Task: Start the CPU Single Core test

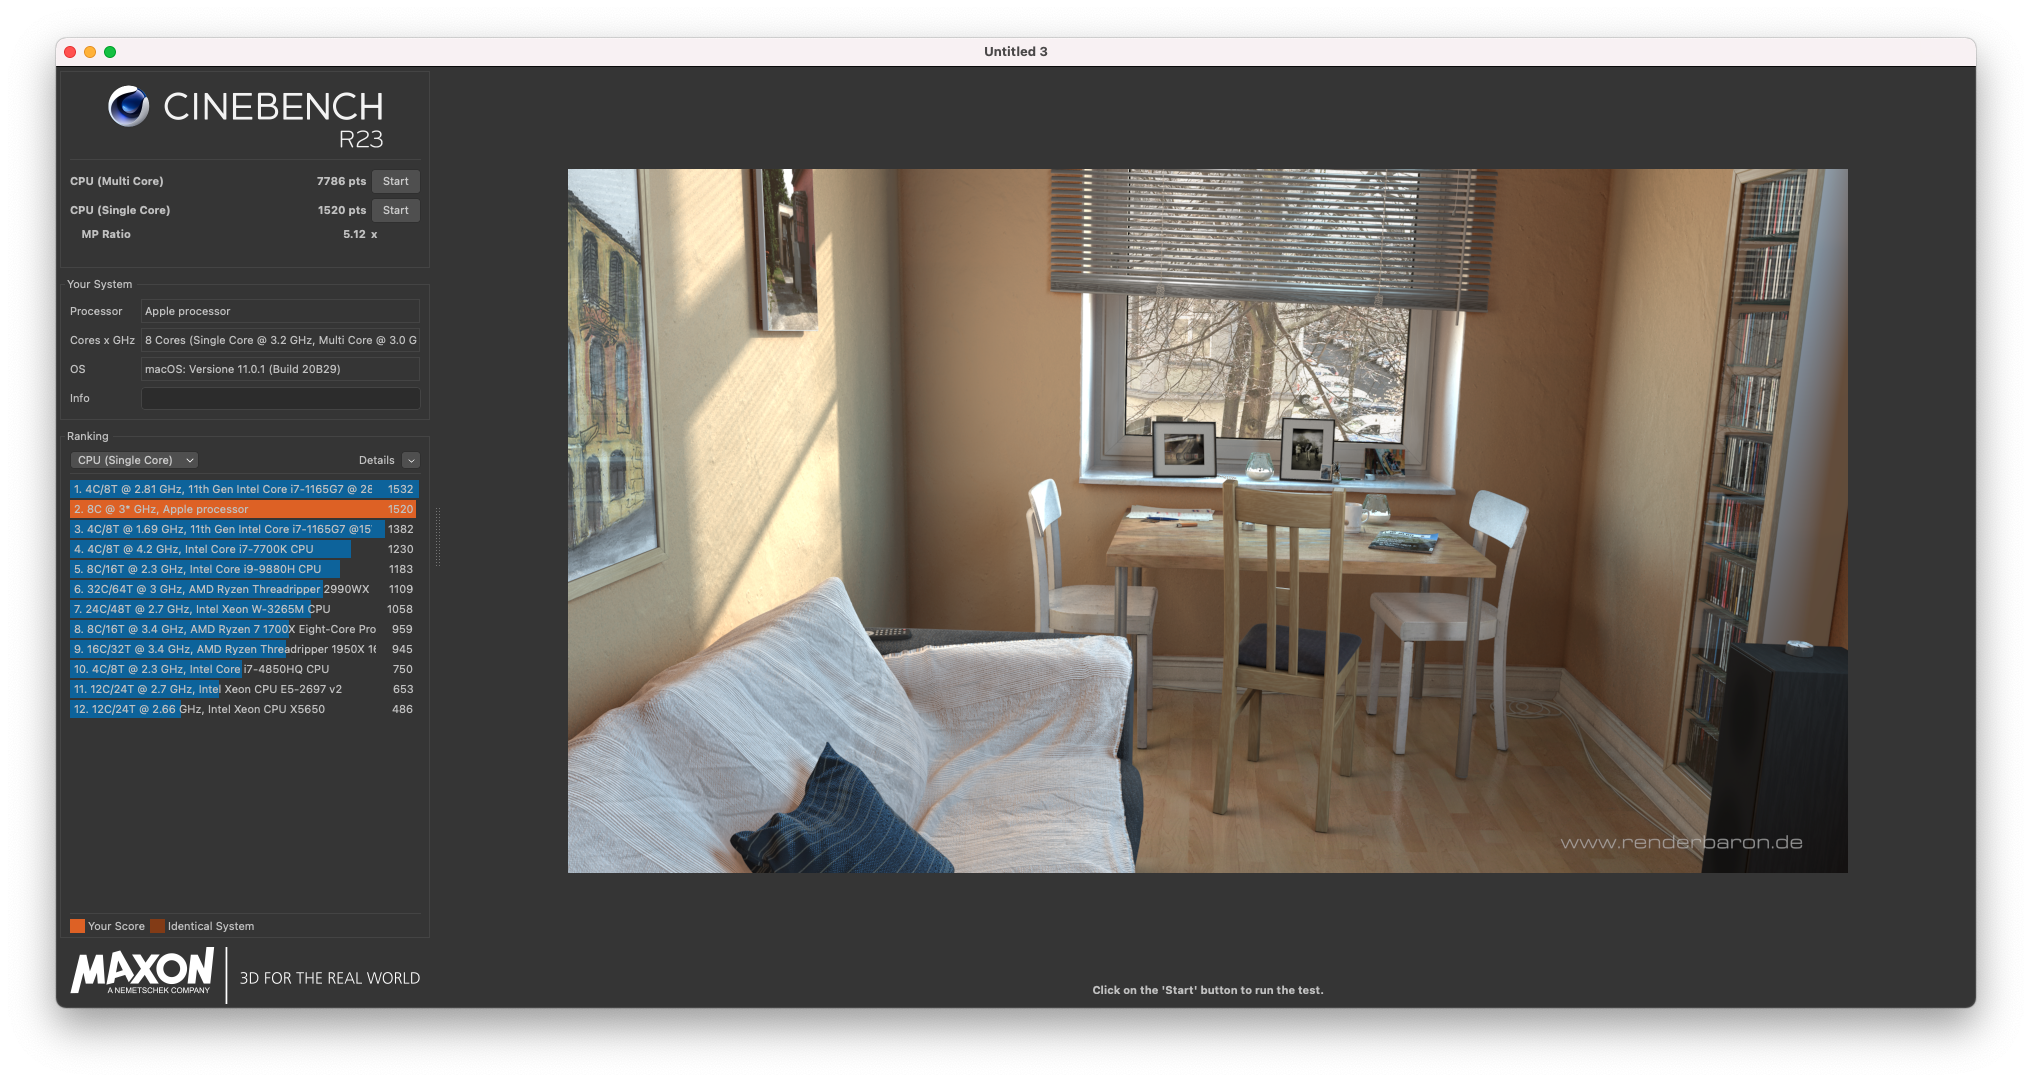Action: point(395,210)
